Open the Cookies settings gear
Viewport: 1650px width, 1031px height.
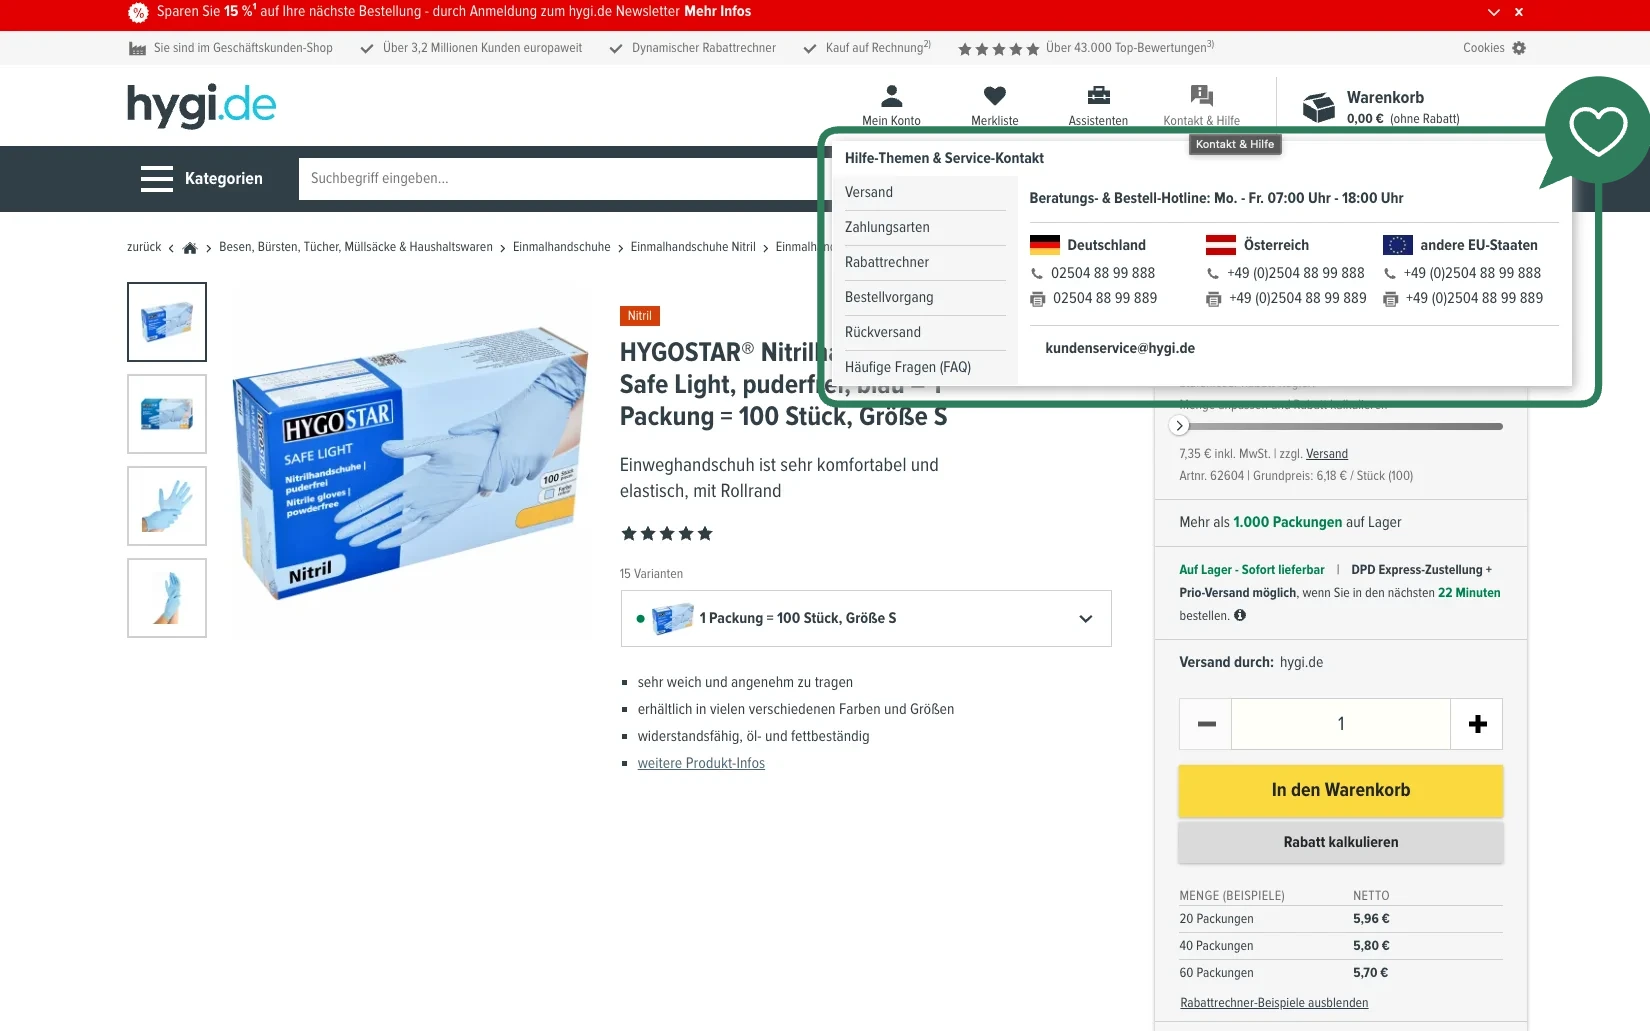1519,48
